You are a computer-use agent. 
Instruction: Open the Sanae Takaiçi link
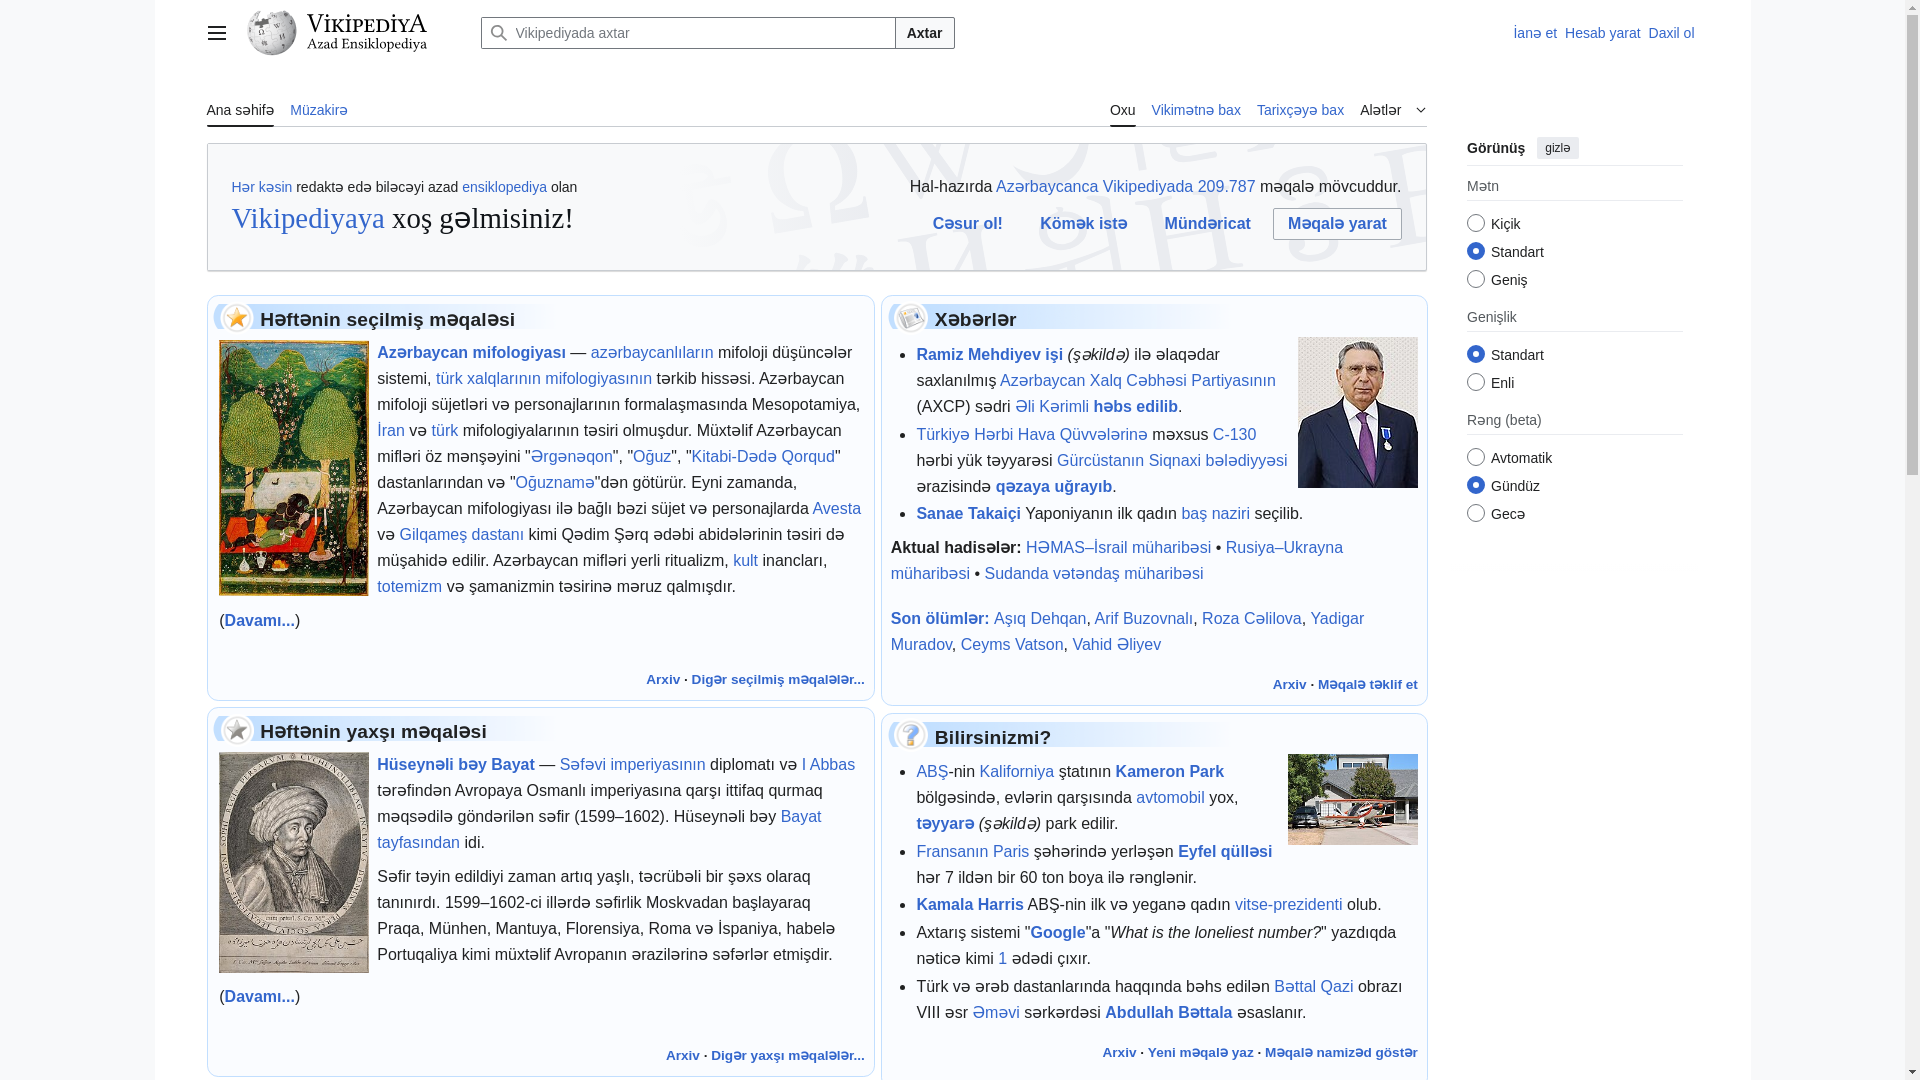968,513
